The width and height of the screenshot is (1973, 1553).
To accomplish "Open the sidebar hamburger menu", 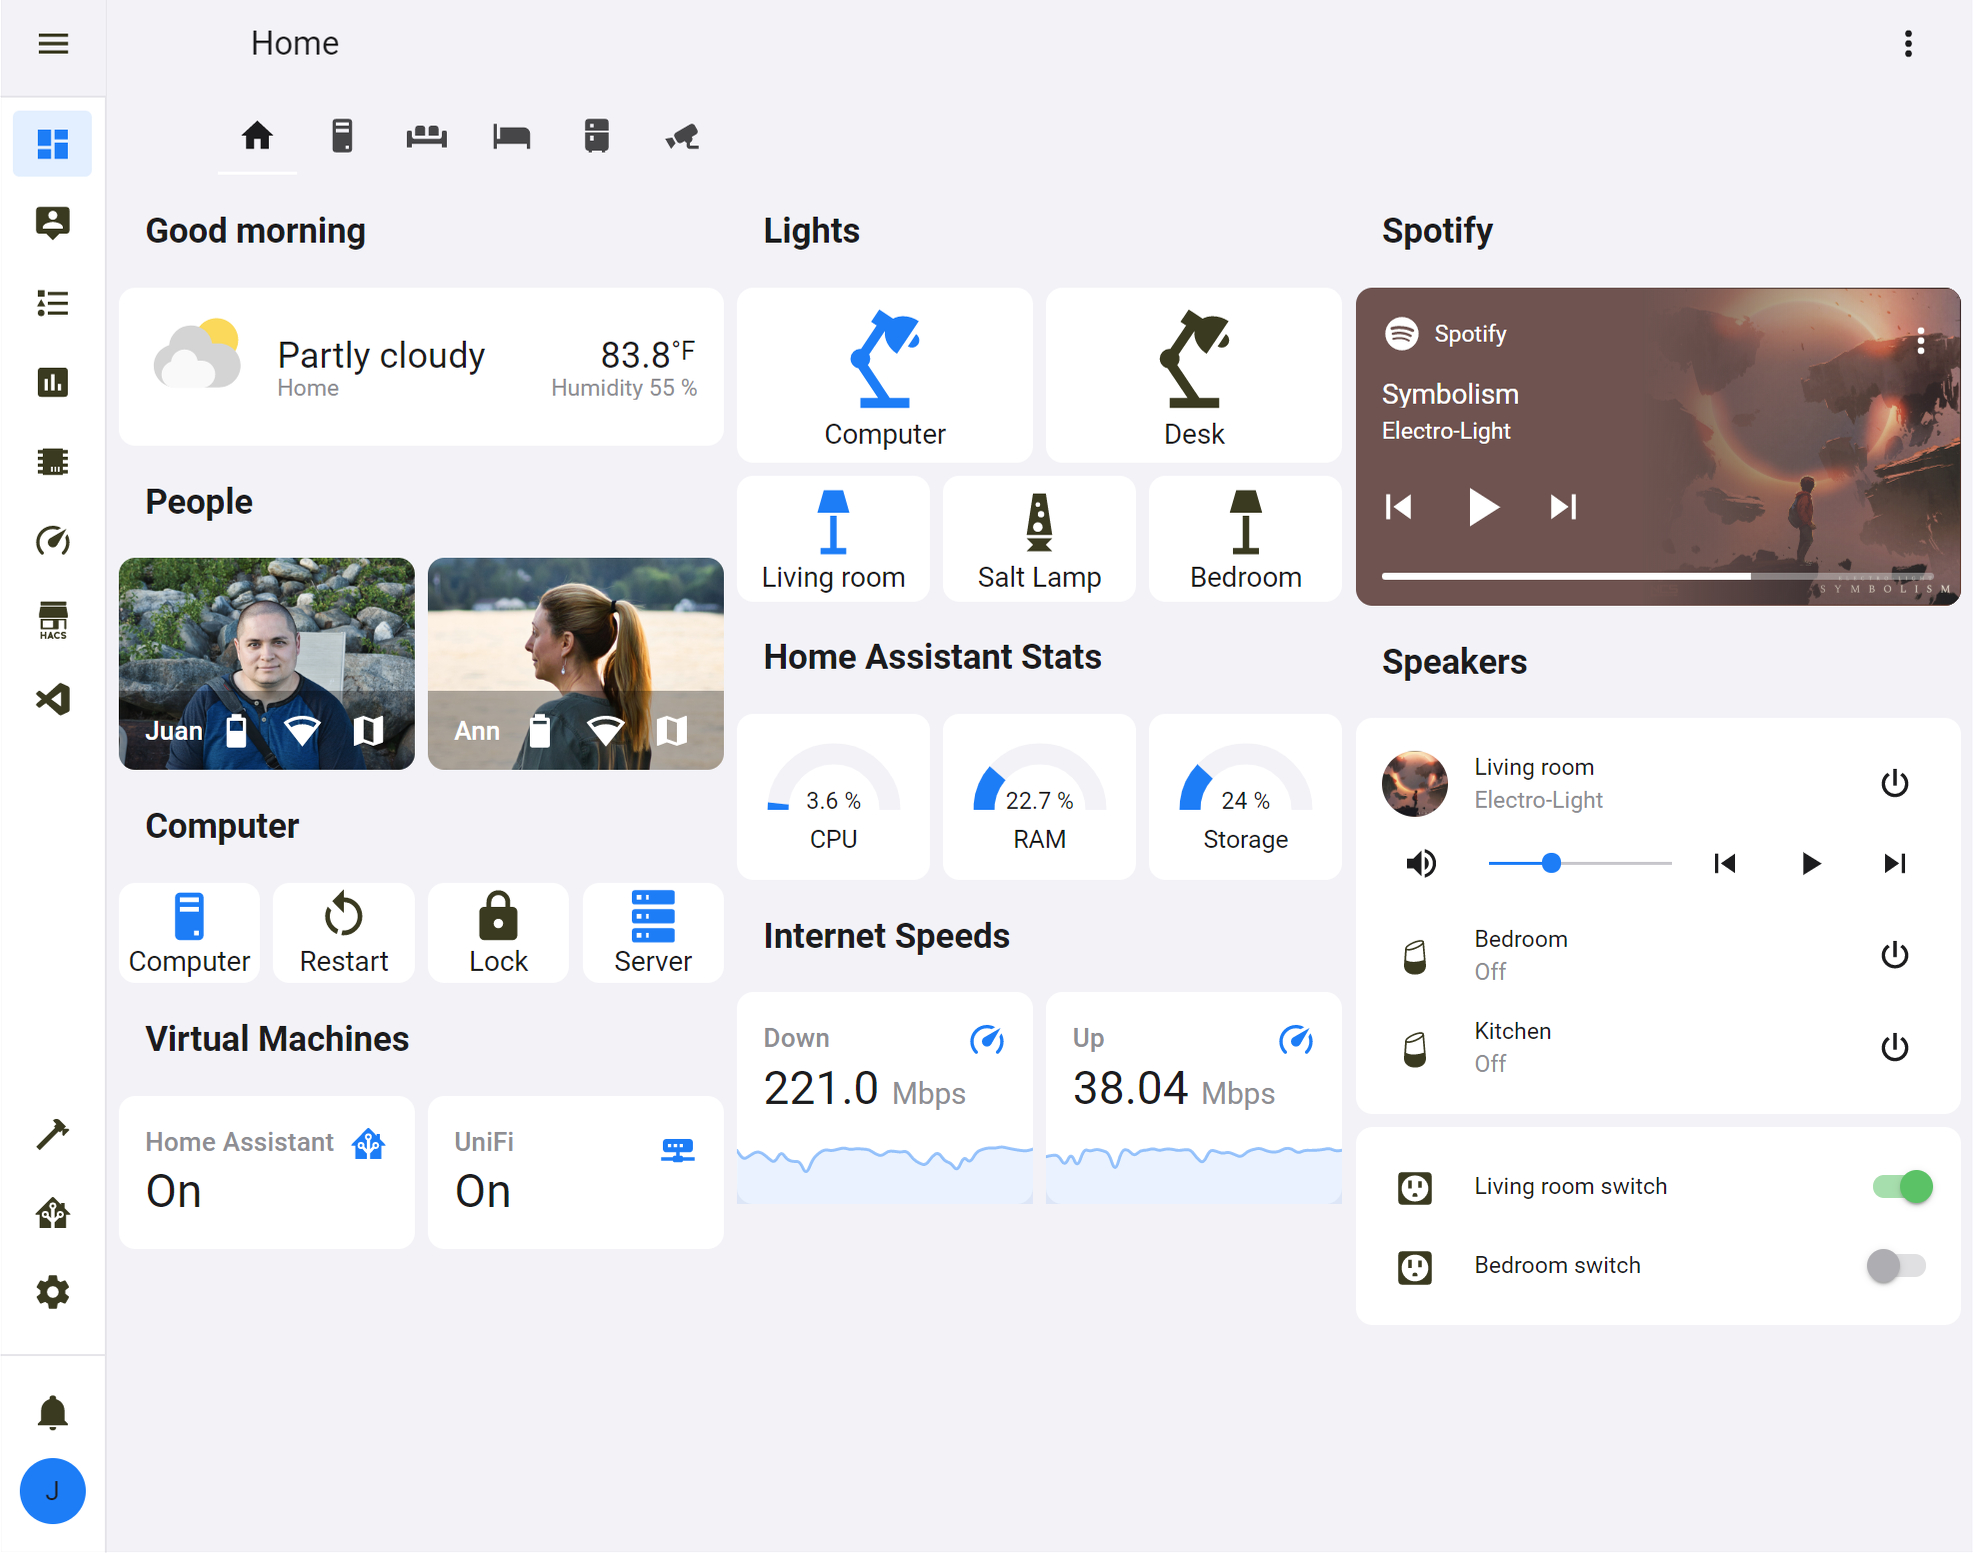I will click(53, 44).
